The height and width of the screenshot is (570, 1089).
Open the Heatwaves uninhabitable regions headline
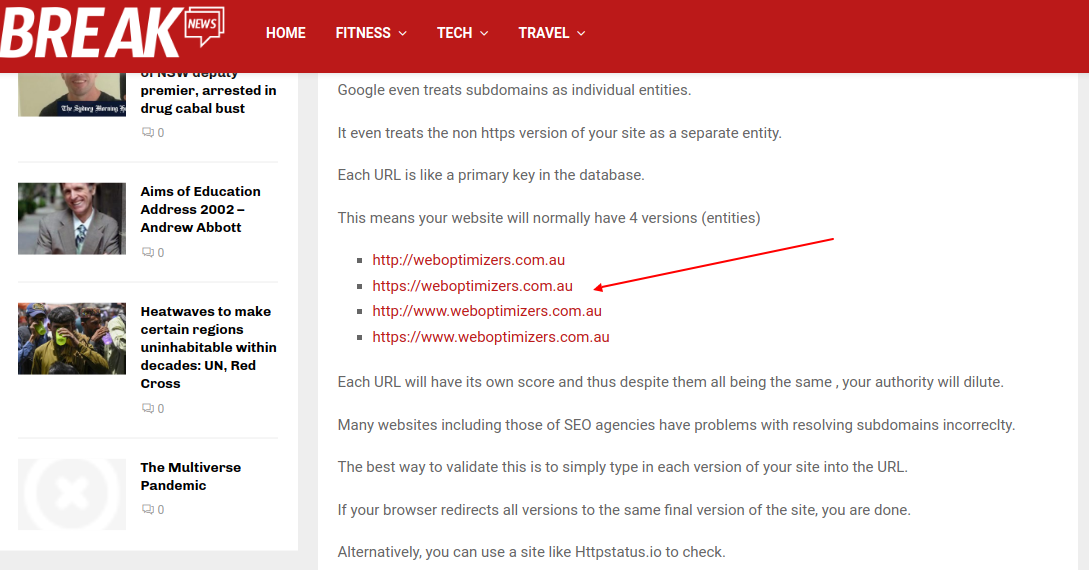point(208,347)
